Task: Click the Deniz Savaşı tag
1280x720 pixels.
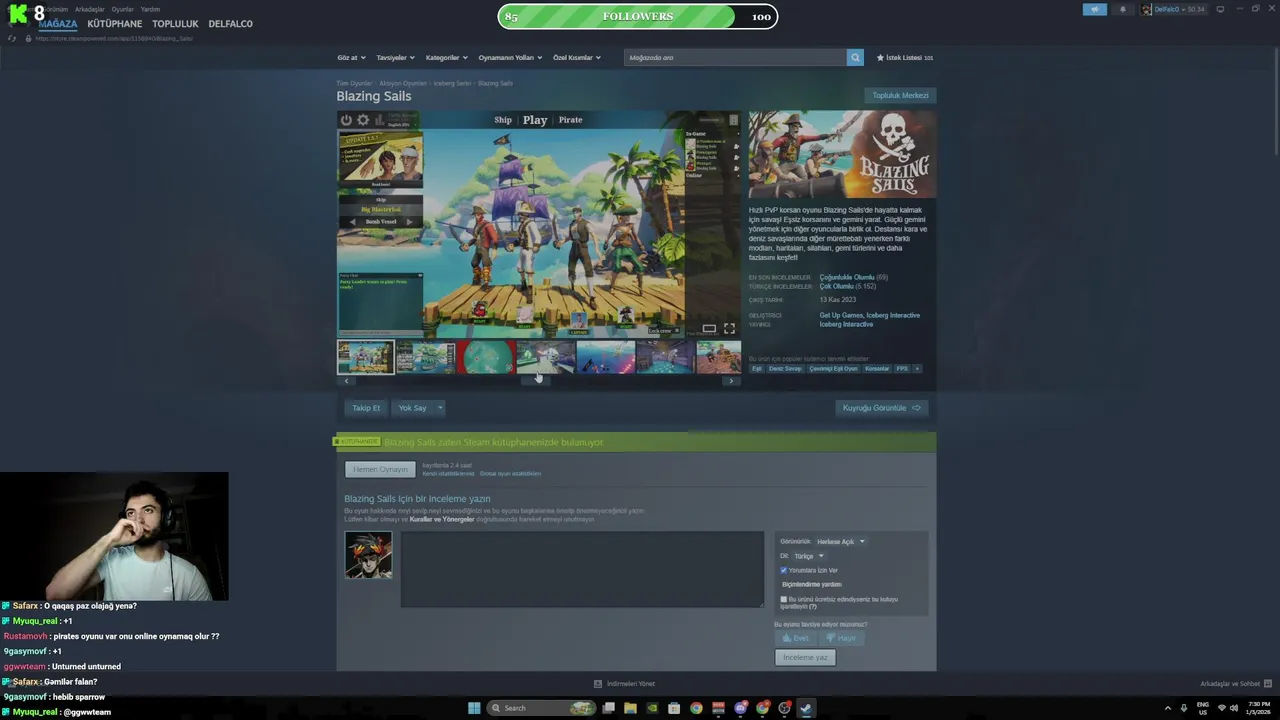Action: point(785,369)
